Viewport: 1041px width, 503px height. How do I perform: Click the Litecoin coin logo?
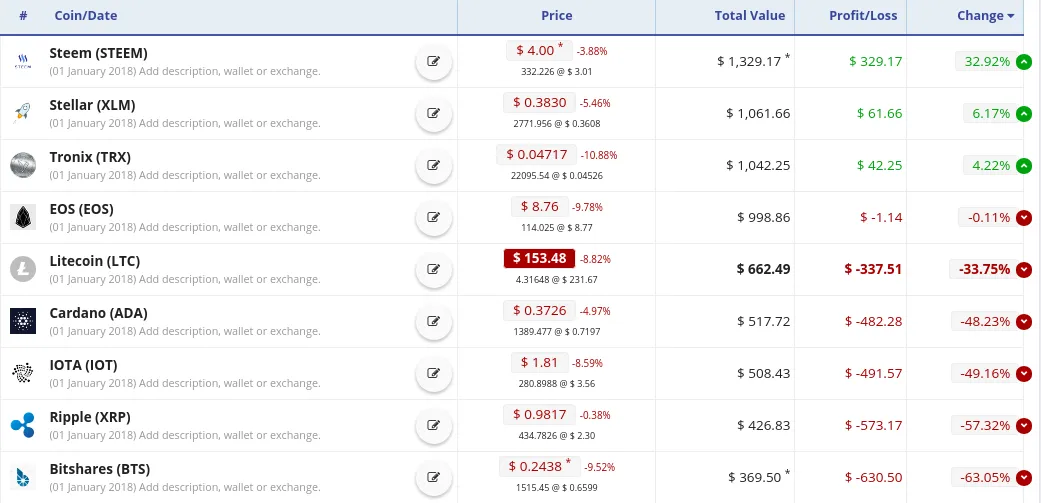[x=23, y=269]
